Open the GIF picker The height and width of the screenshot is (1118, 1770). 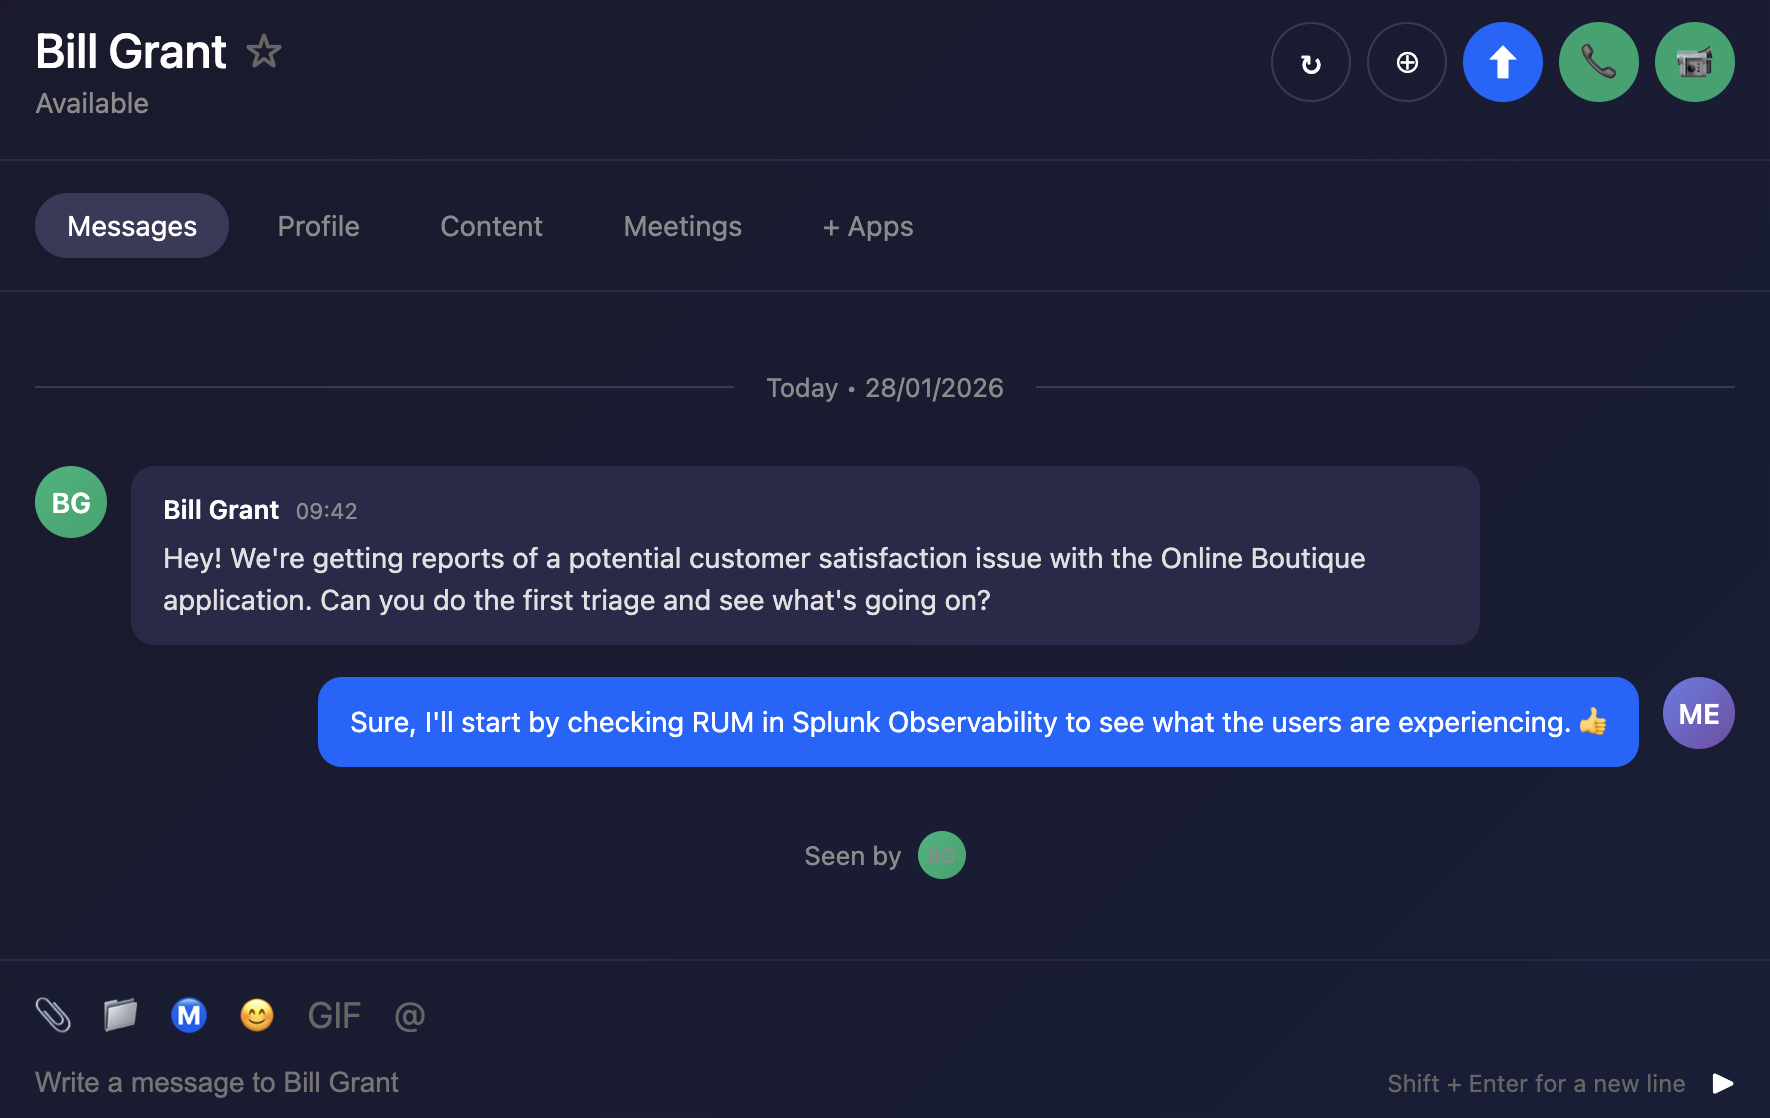334,1015
